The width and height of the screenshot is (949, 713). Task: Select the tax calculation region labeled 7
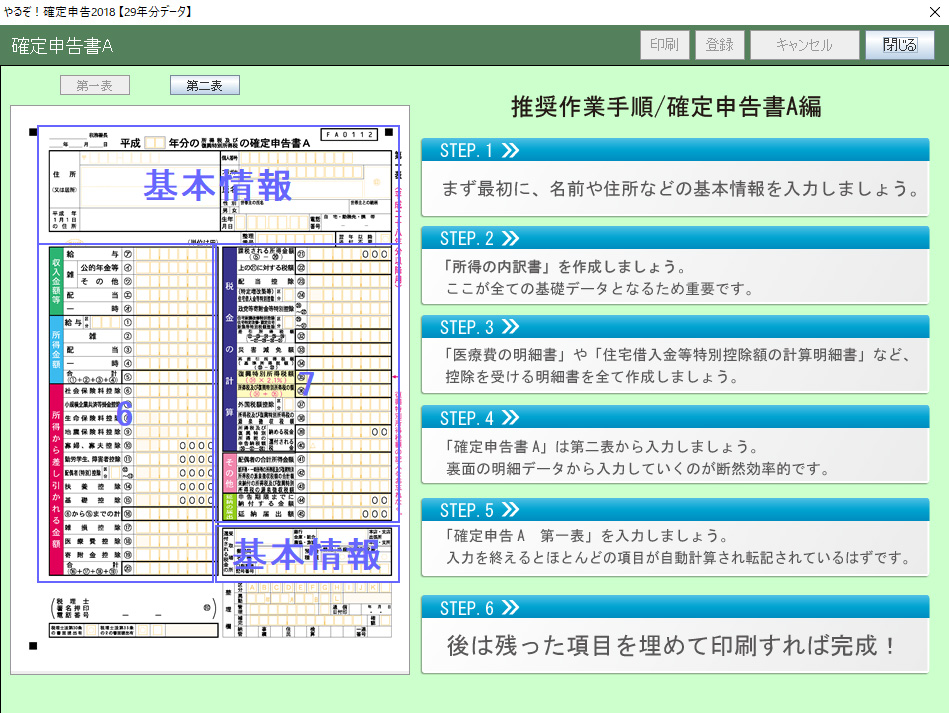[307, 383]
